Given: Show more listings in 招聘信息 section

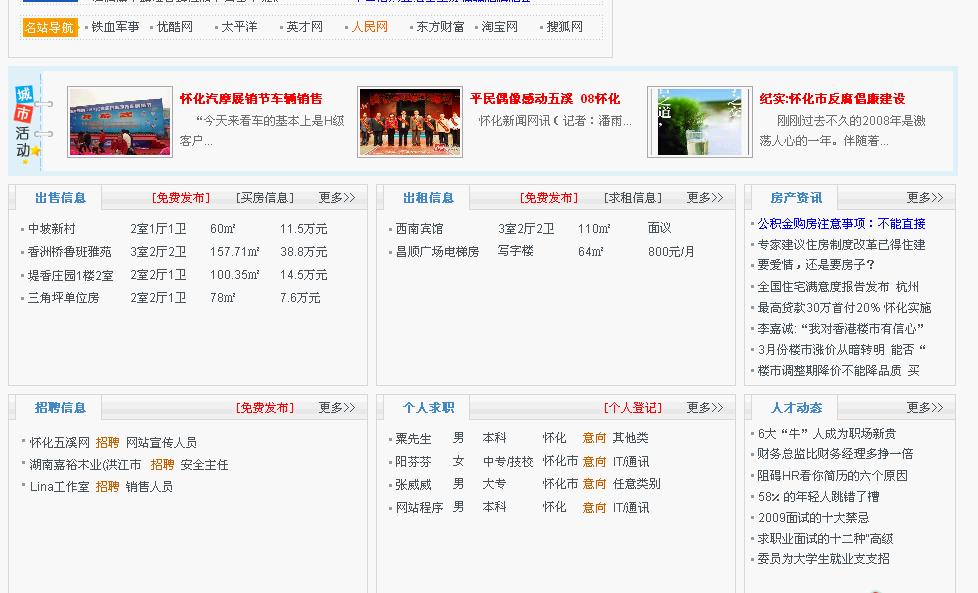Looking at the screenshot, I should (x=337, y=408).
